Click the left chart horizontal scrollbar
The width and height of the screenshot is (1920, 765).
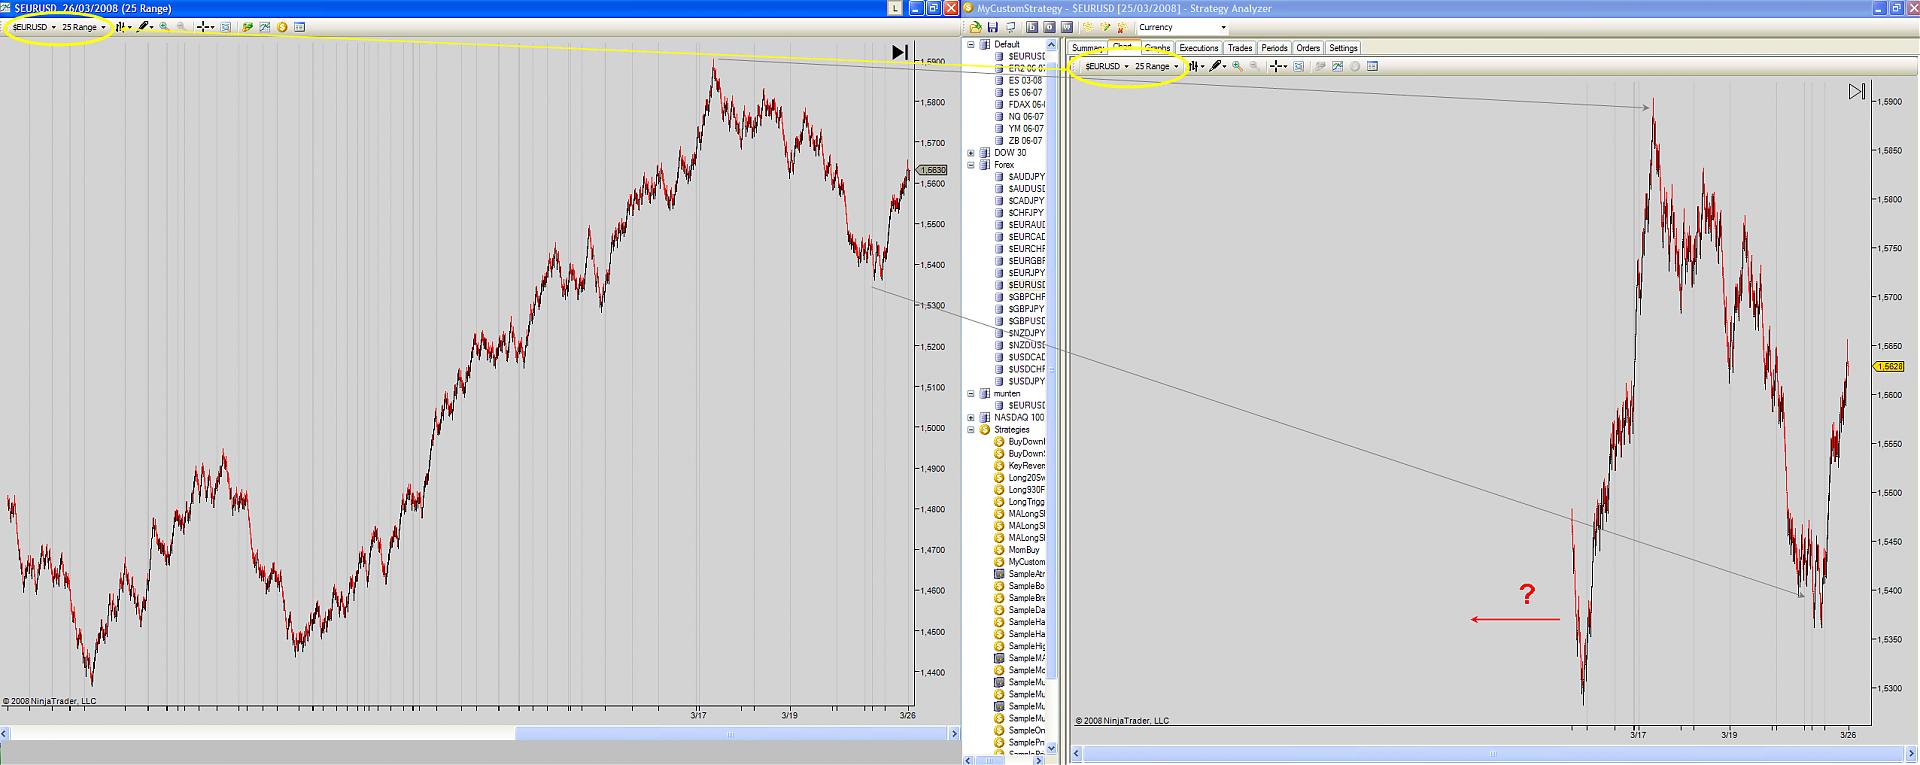click(x=730, y=734)
